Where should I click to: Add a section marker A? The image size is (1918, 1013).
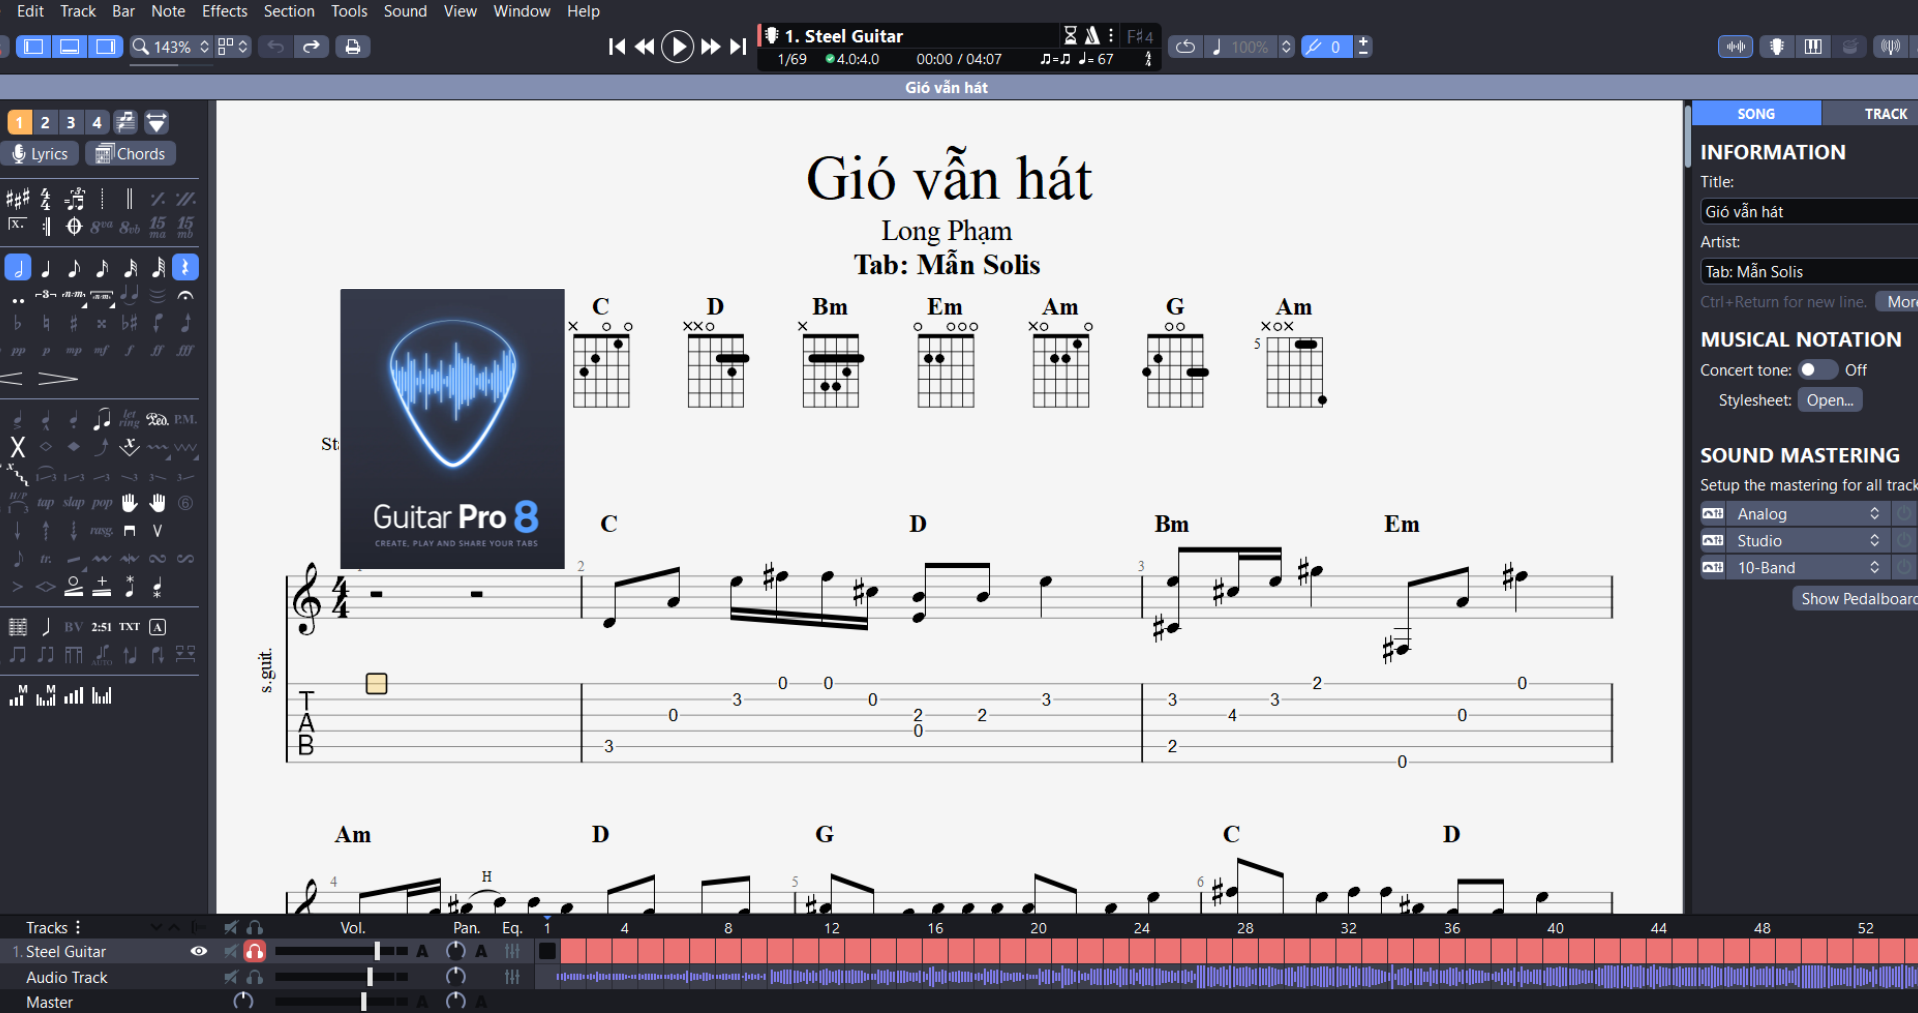point(157,627)
